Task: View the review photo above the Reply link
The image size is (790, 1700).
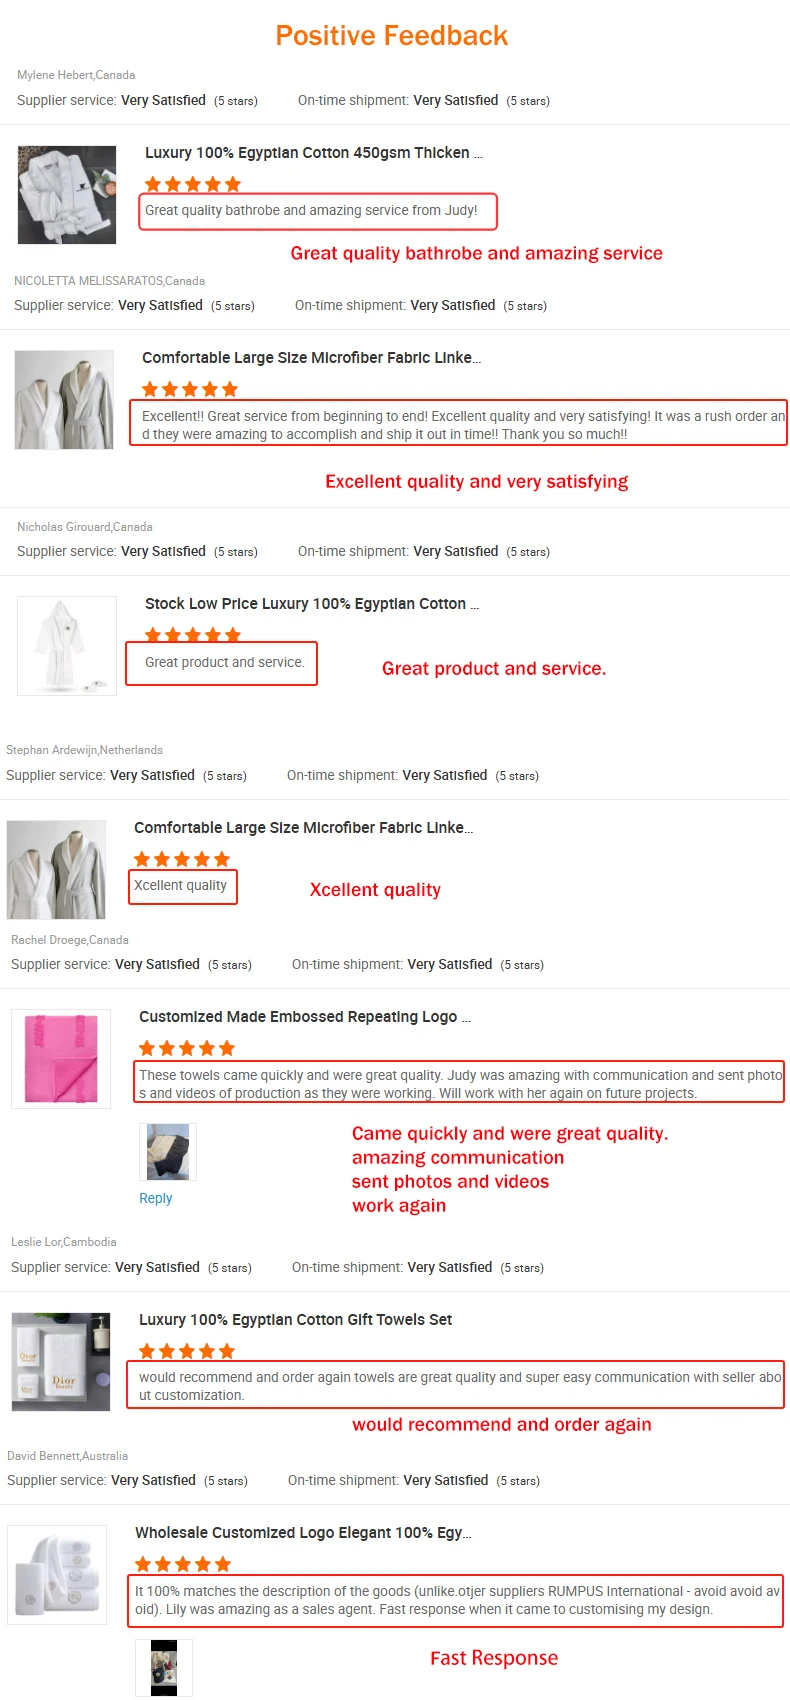Action: click(x=168, y=1152)
